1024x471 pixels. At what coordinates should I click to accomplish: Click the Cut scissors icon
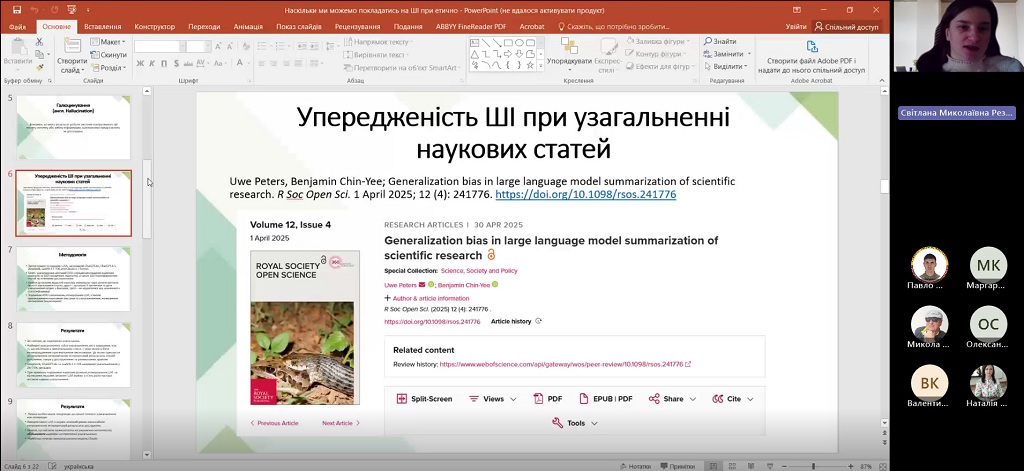[40, 42]
